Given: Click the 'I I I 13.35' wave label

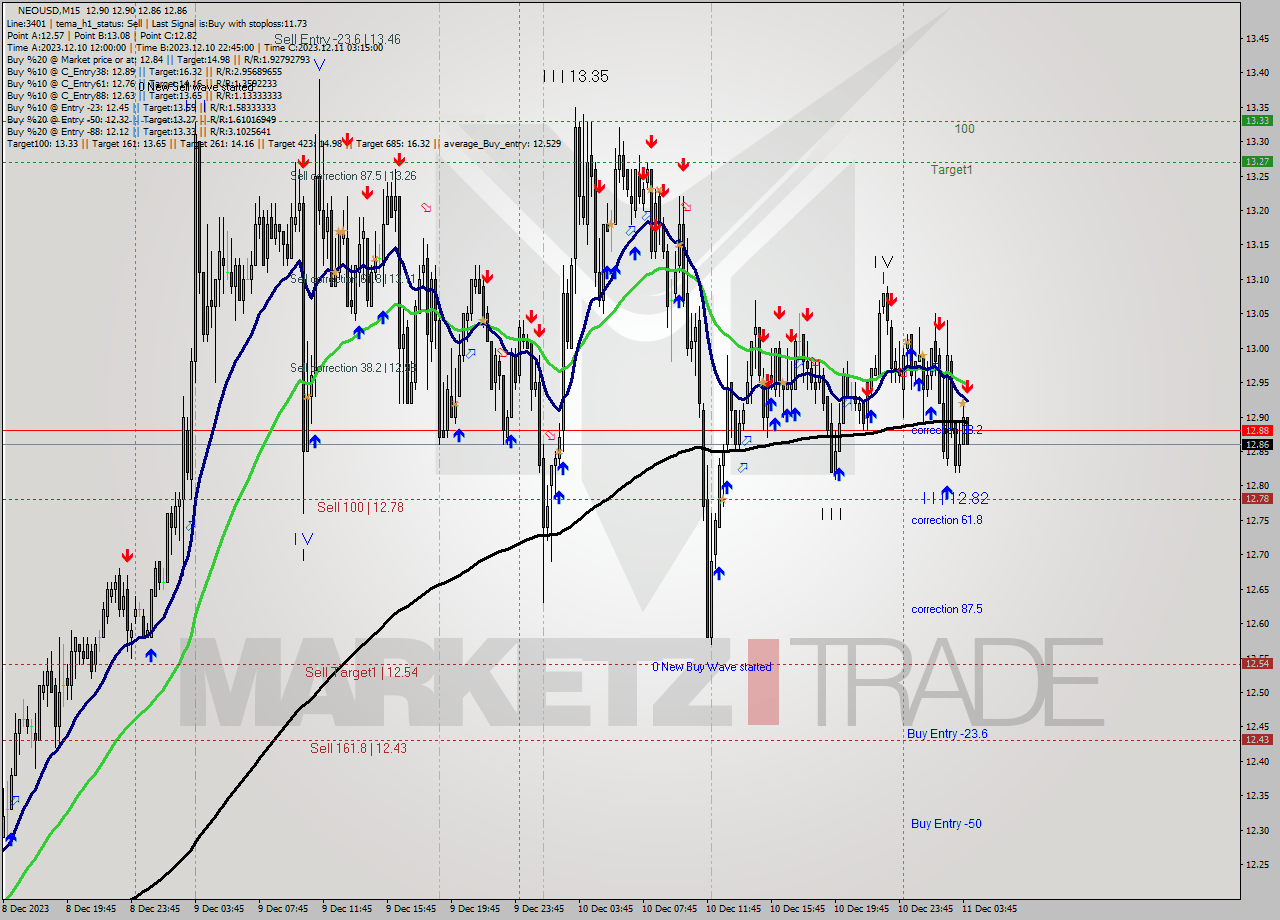Looking at the screenshot, I should tap(575, 76).
